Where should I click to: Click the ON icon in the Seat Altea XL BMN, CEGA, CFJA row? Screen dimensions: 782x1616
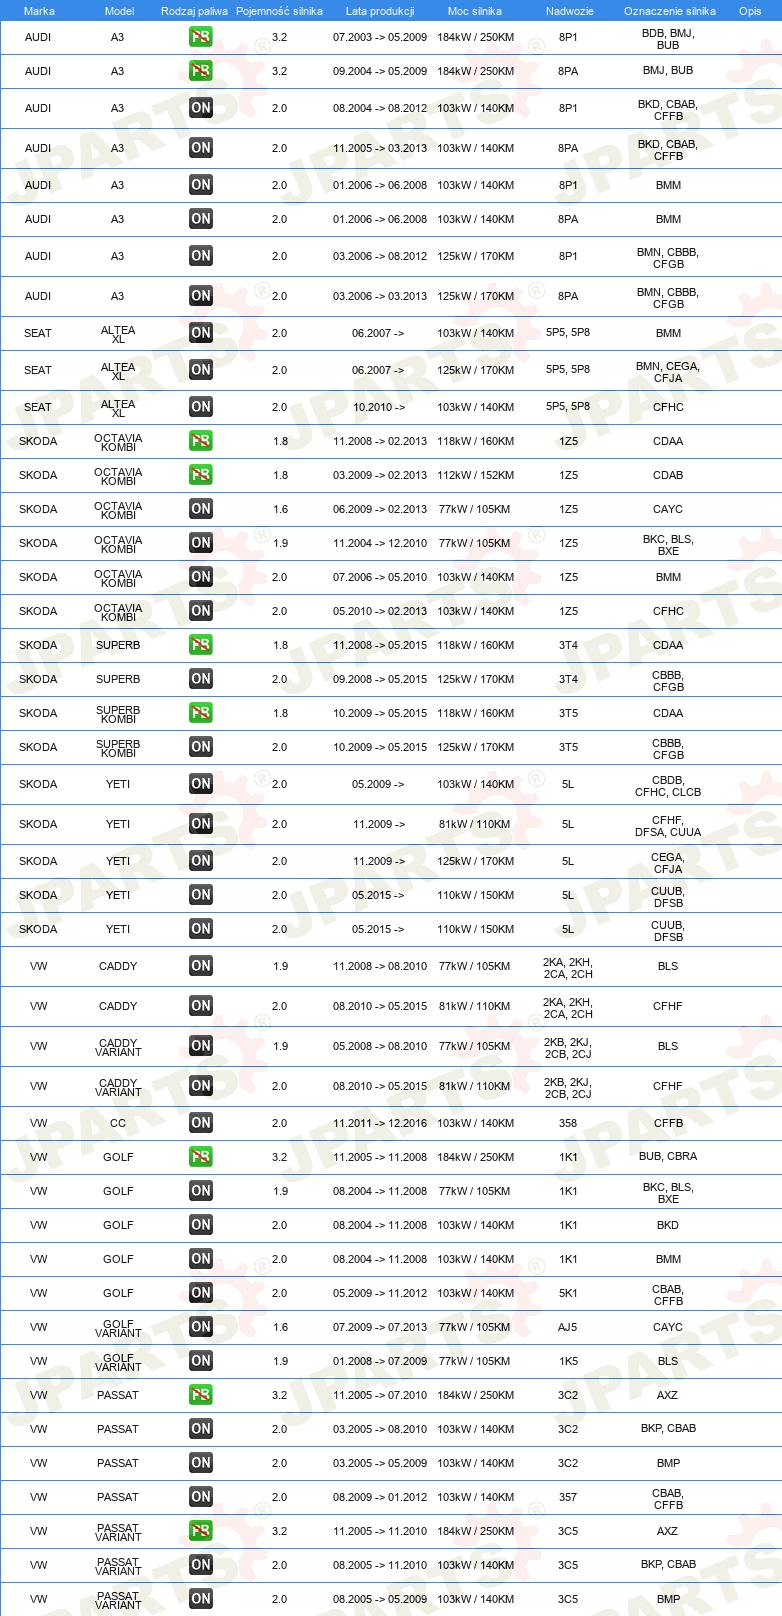[x=201, y=370]
